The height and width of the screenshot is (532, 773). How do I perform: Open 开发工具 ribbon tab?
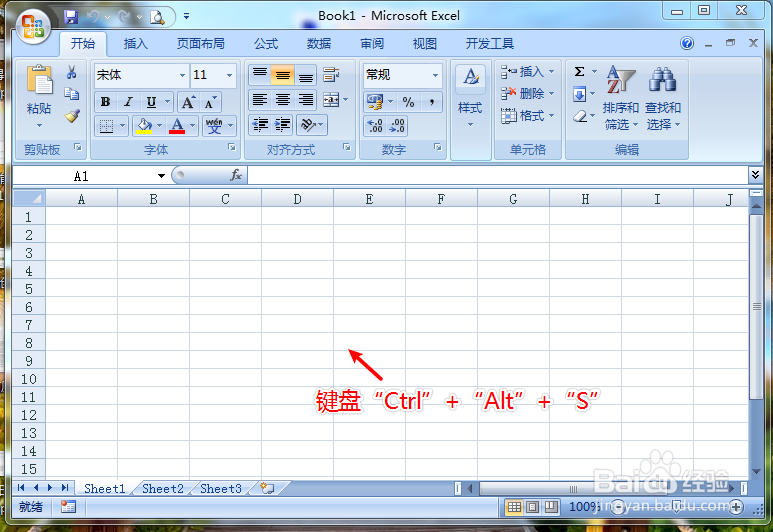tap(490, 44)
